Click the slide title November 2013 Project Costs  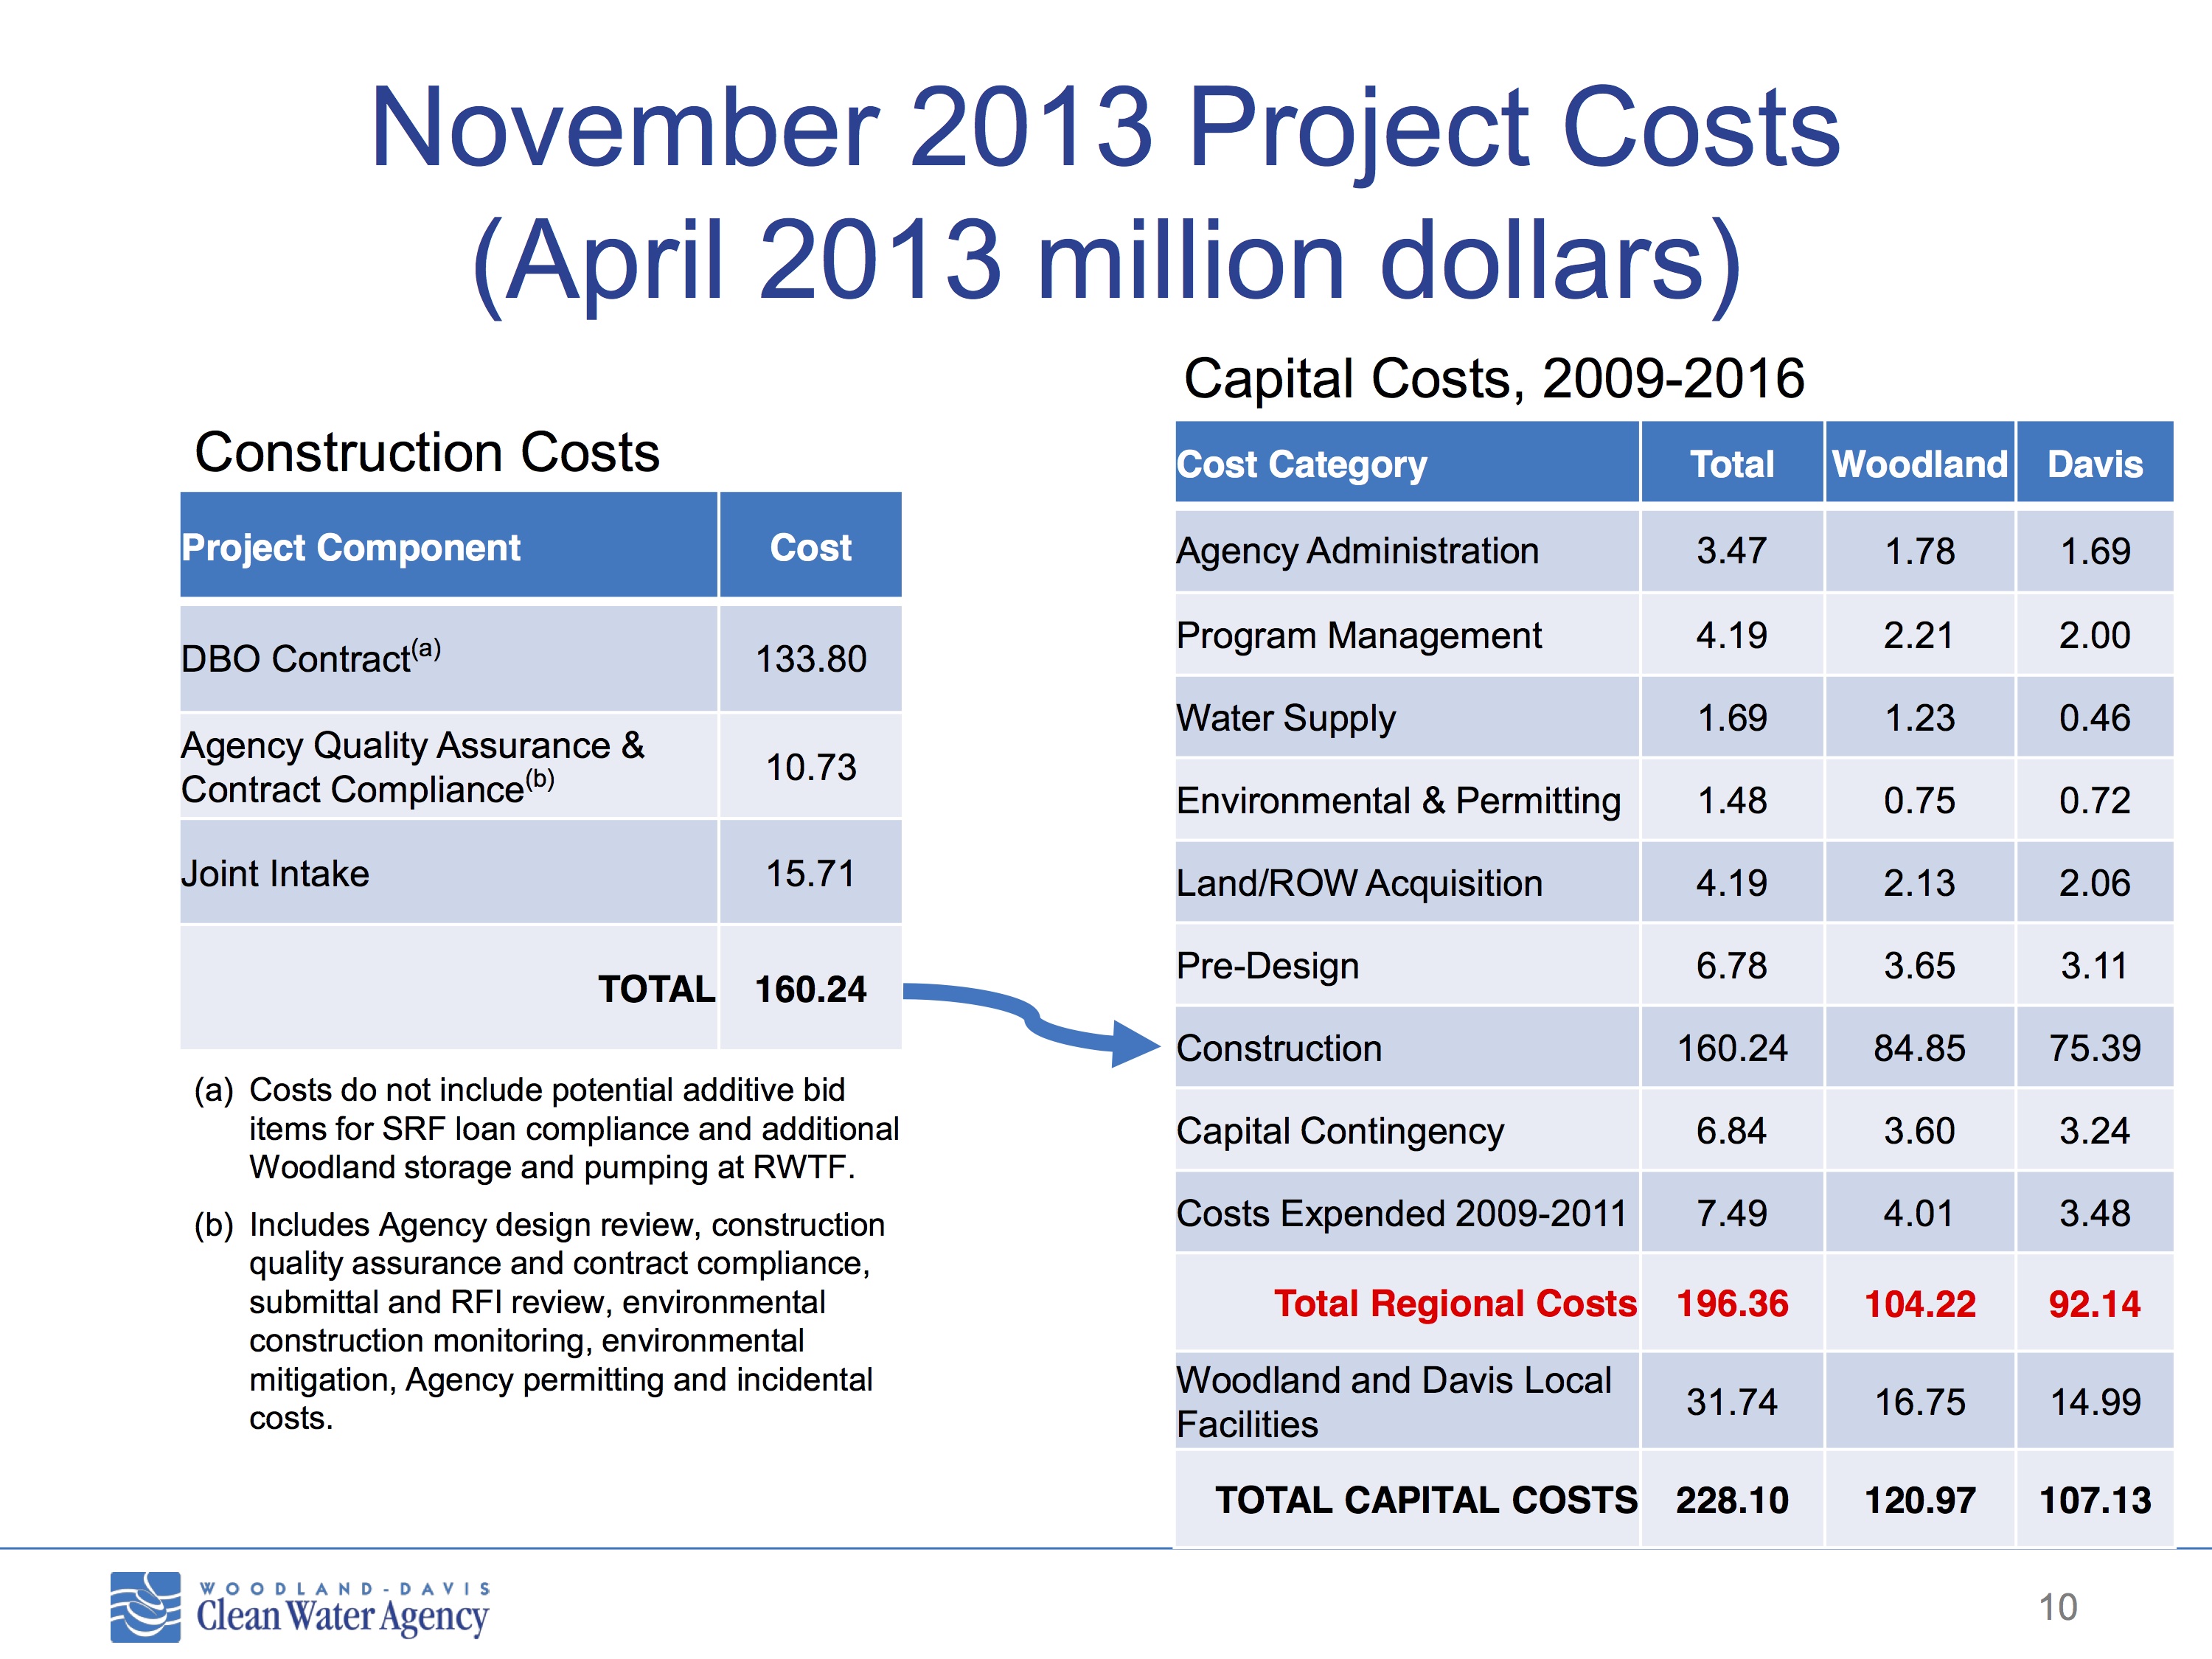(1104, 128)
